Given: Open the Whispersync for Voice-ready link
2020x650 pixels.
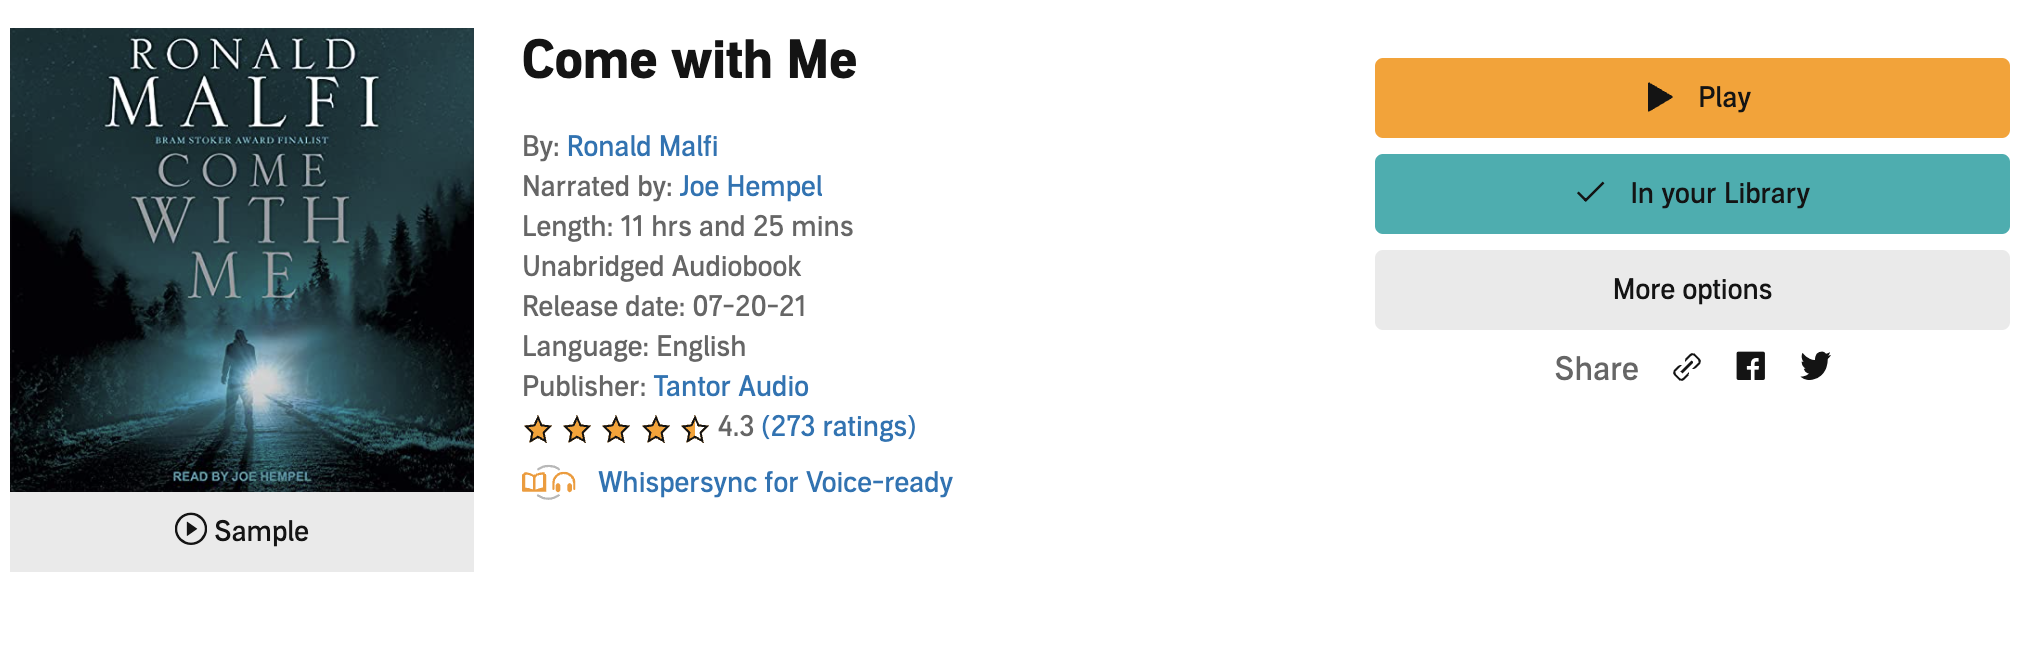Looking at the screenshot, I should (775, 483).
